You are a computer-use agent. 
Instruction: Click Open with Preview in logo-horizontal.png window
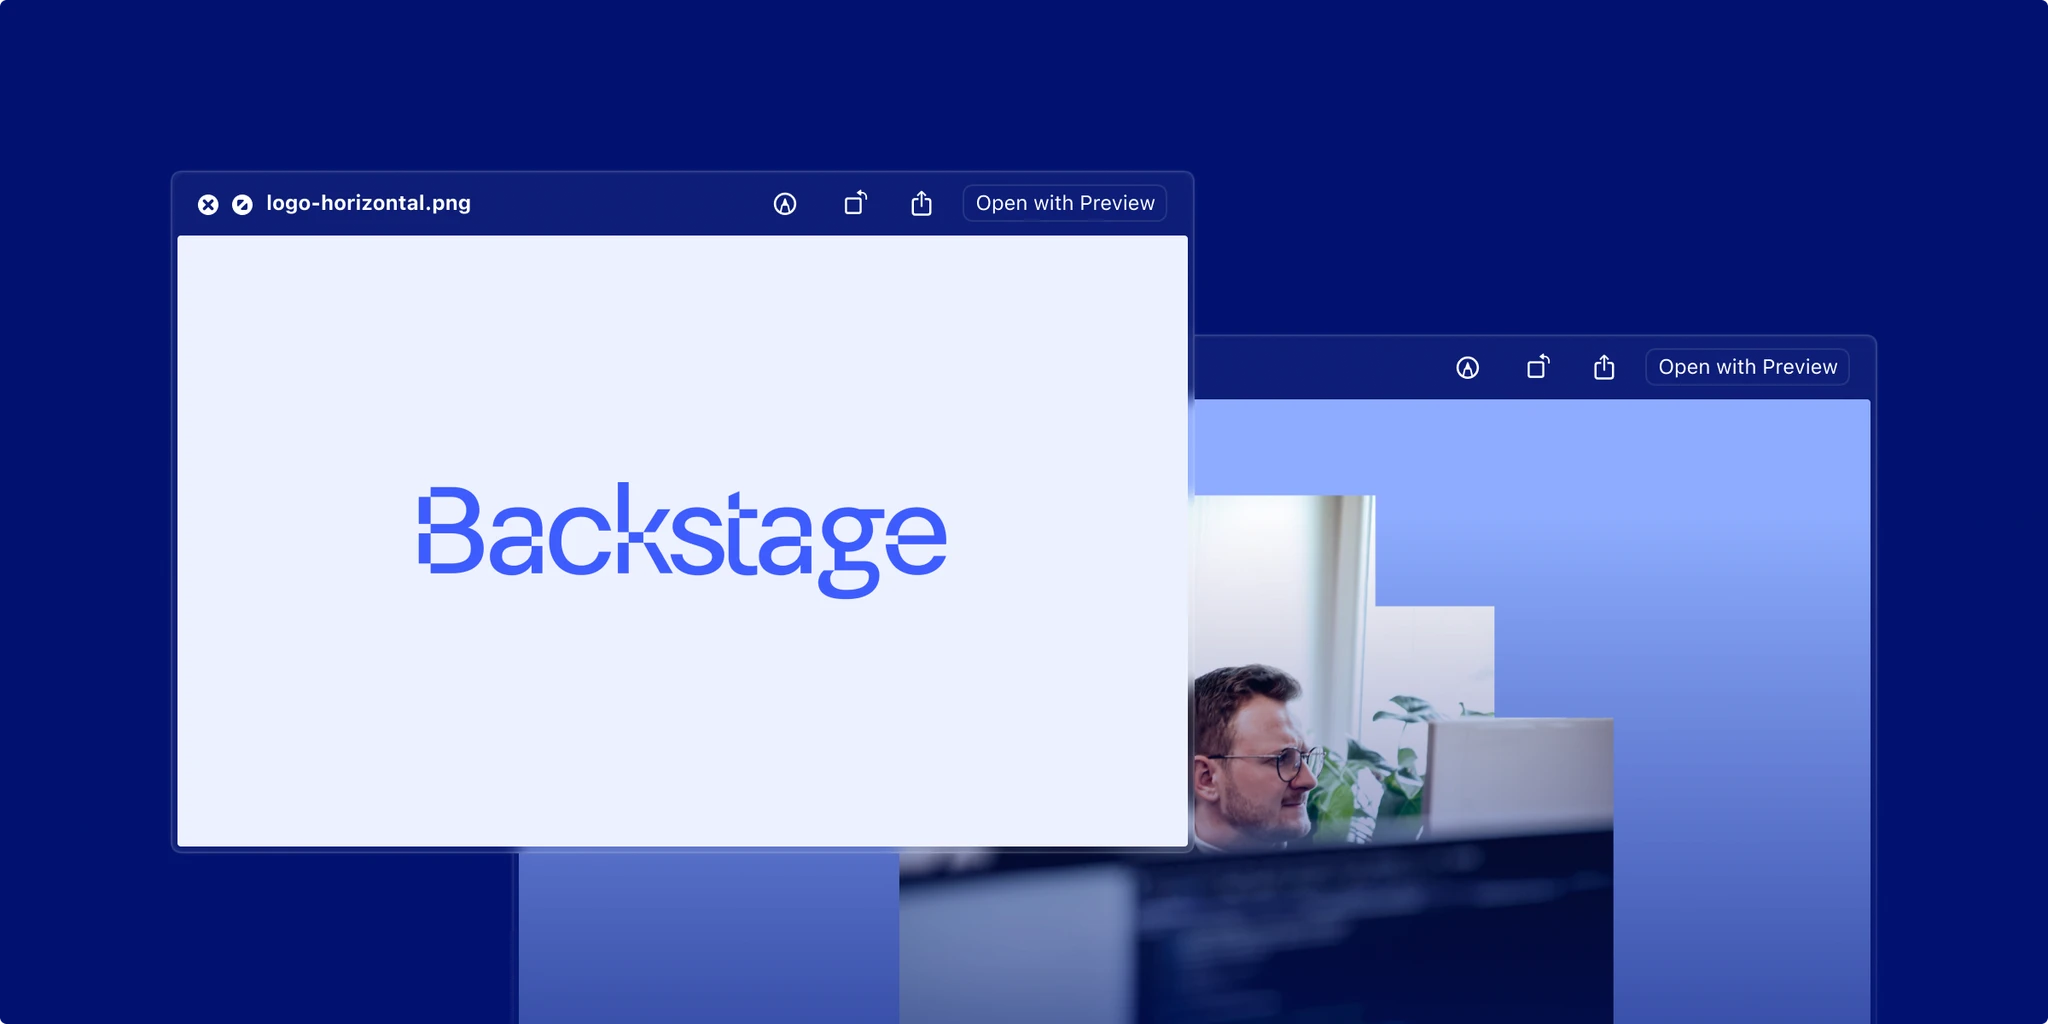click(x=1065, y=203)
